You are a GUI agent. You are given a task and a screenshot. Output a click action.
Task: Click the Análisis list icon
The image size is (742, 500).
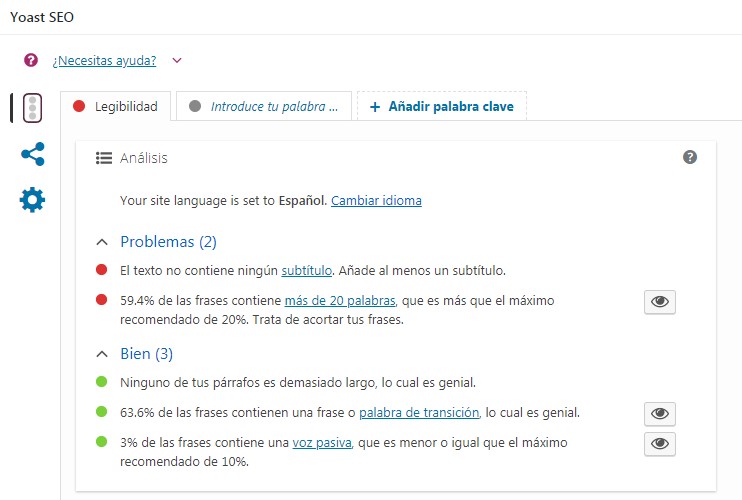click(x=104, y=158)
